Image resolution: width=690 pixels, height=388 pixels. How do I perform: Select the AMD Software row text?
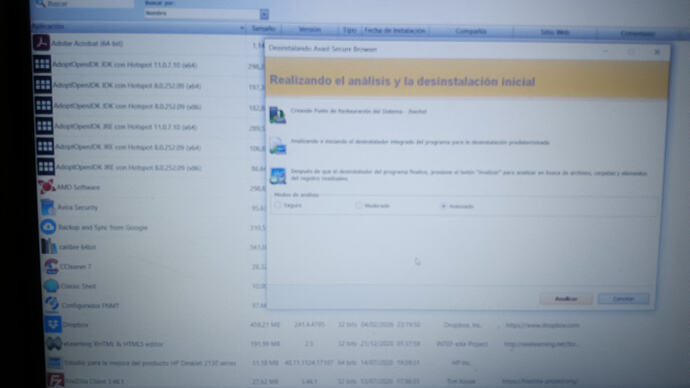[78, 187]
